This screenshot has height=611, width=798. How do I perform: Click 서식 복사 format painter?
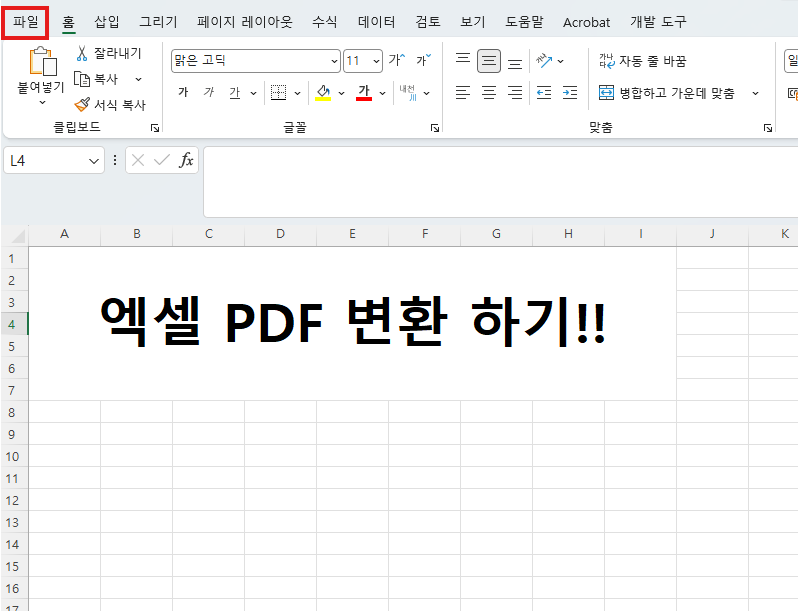[110, 105]
